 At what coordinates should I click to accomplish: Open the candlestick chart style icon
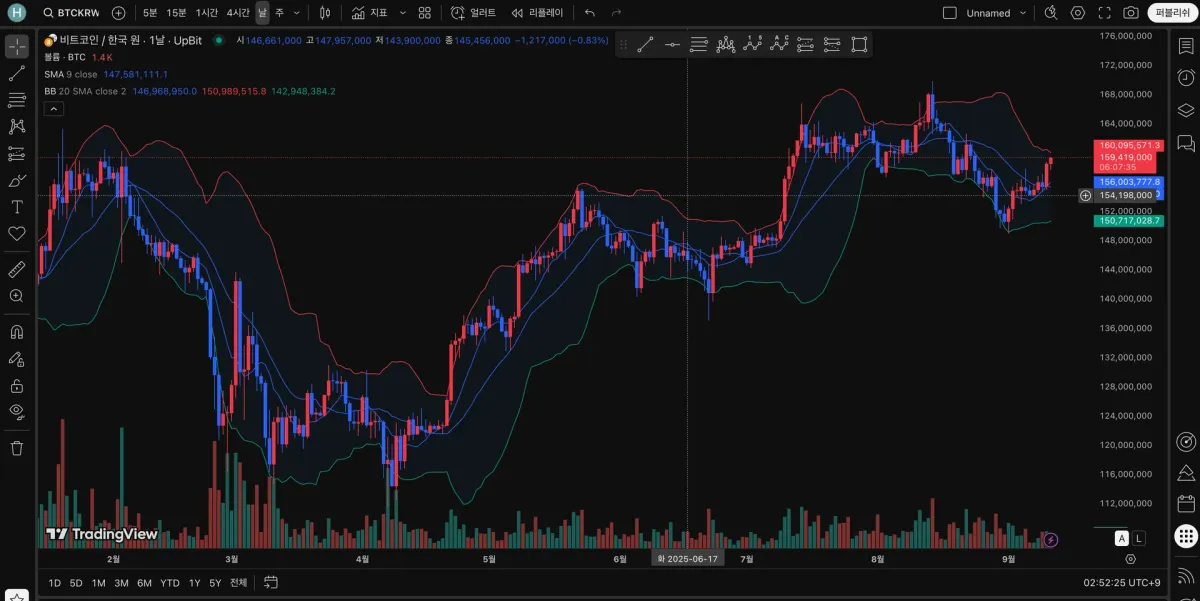pyautogui.click(x=325, y=13)
